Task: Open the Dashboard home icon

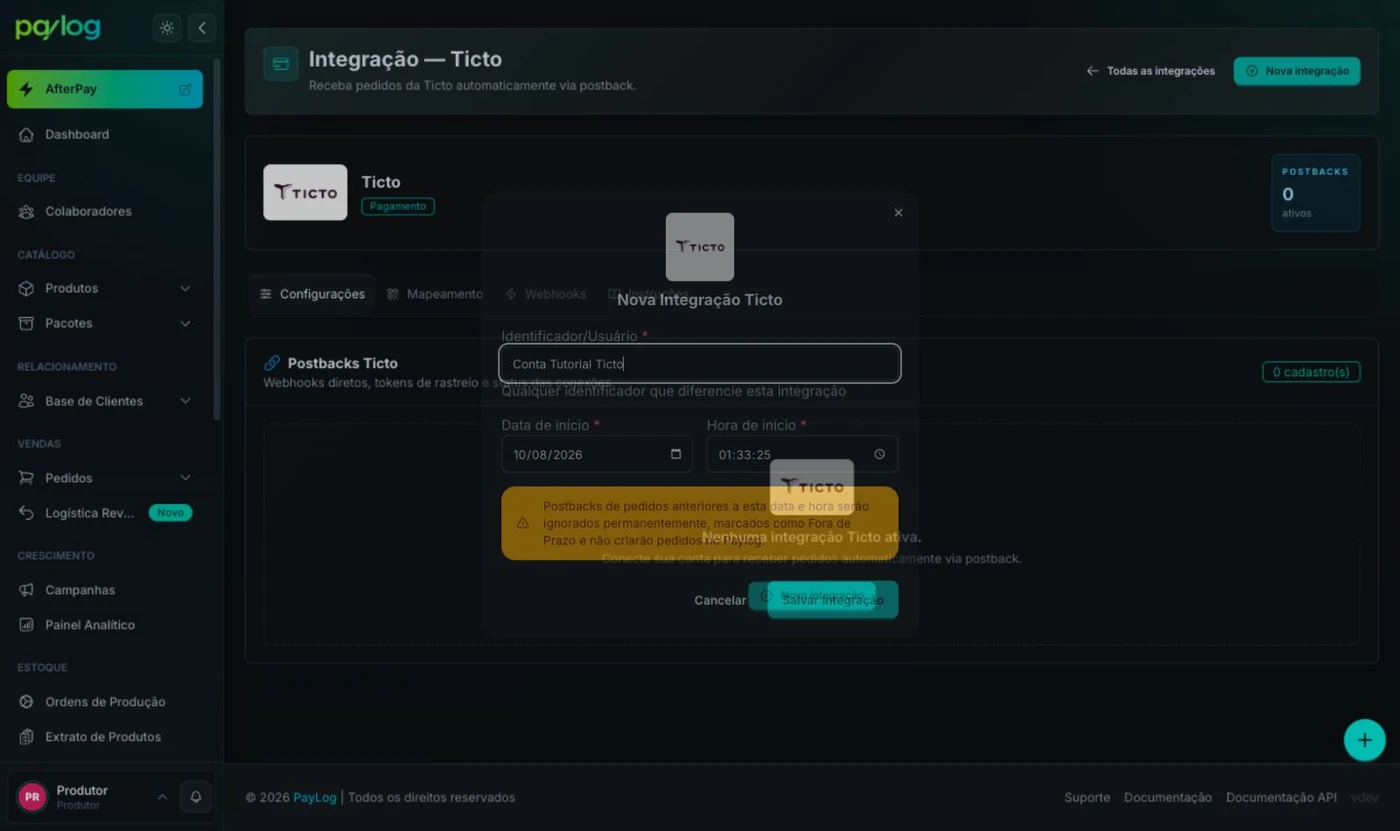Action: click(26, 134)
